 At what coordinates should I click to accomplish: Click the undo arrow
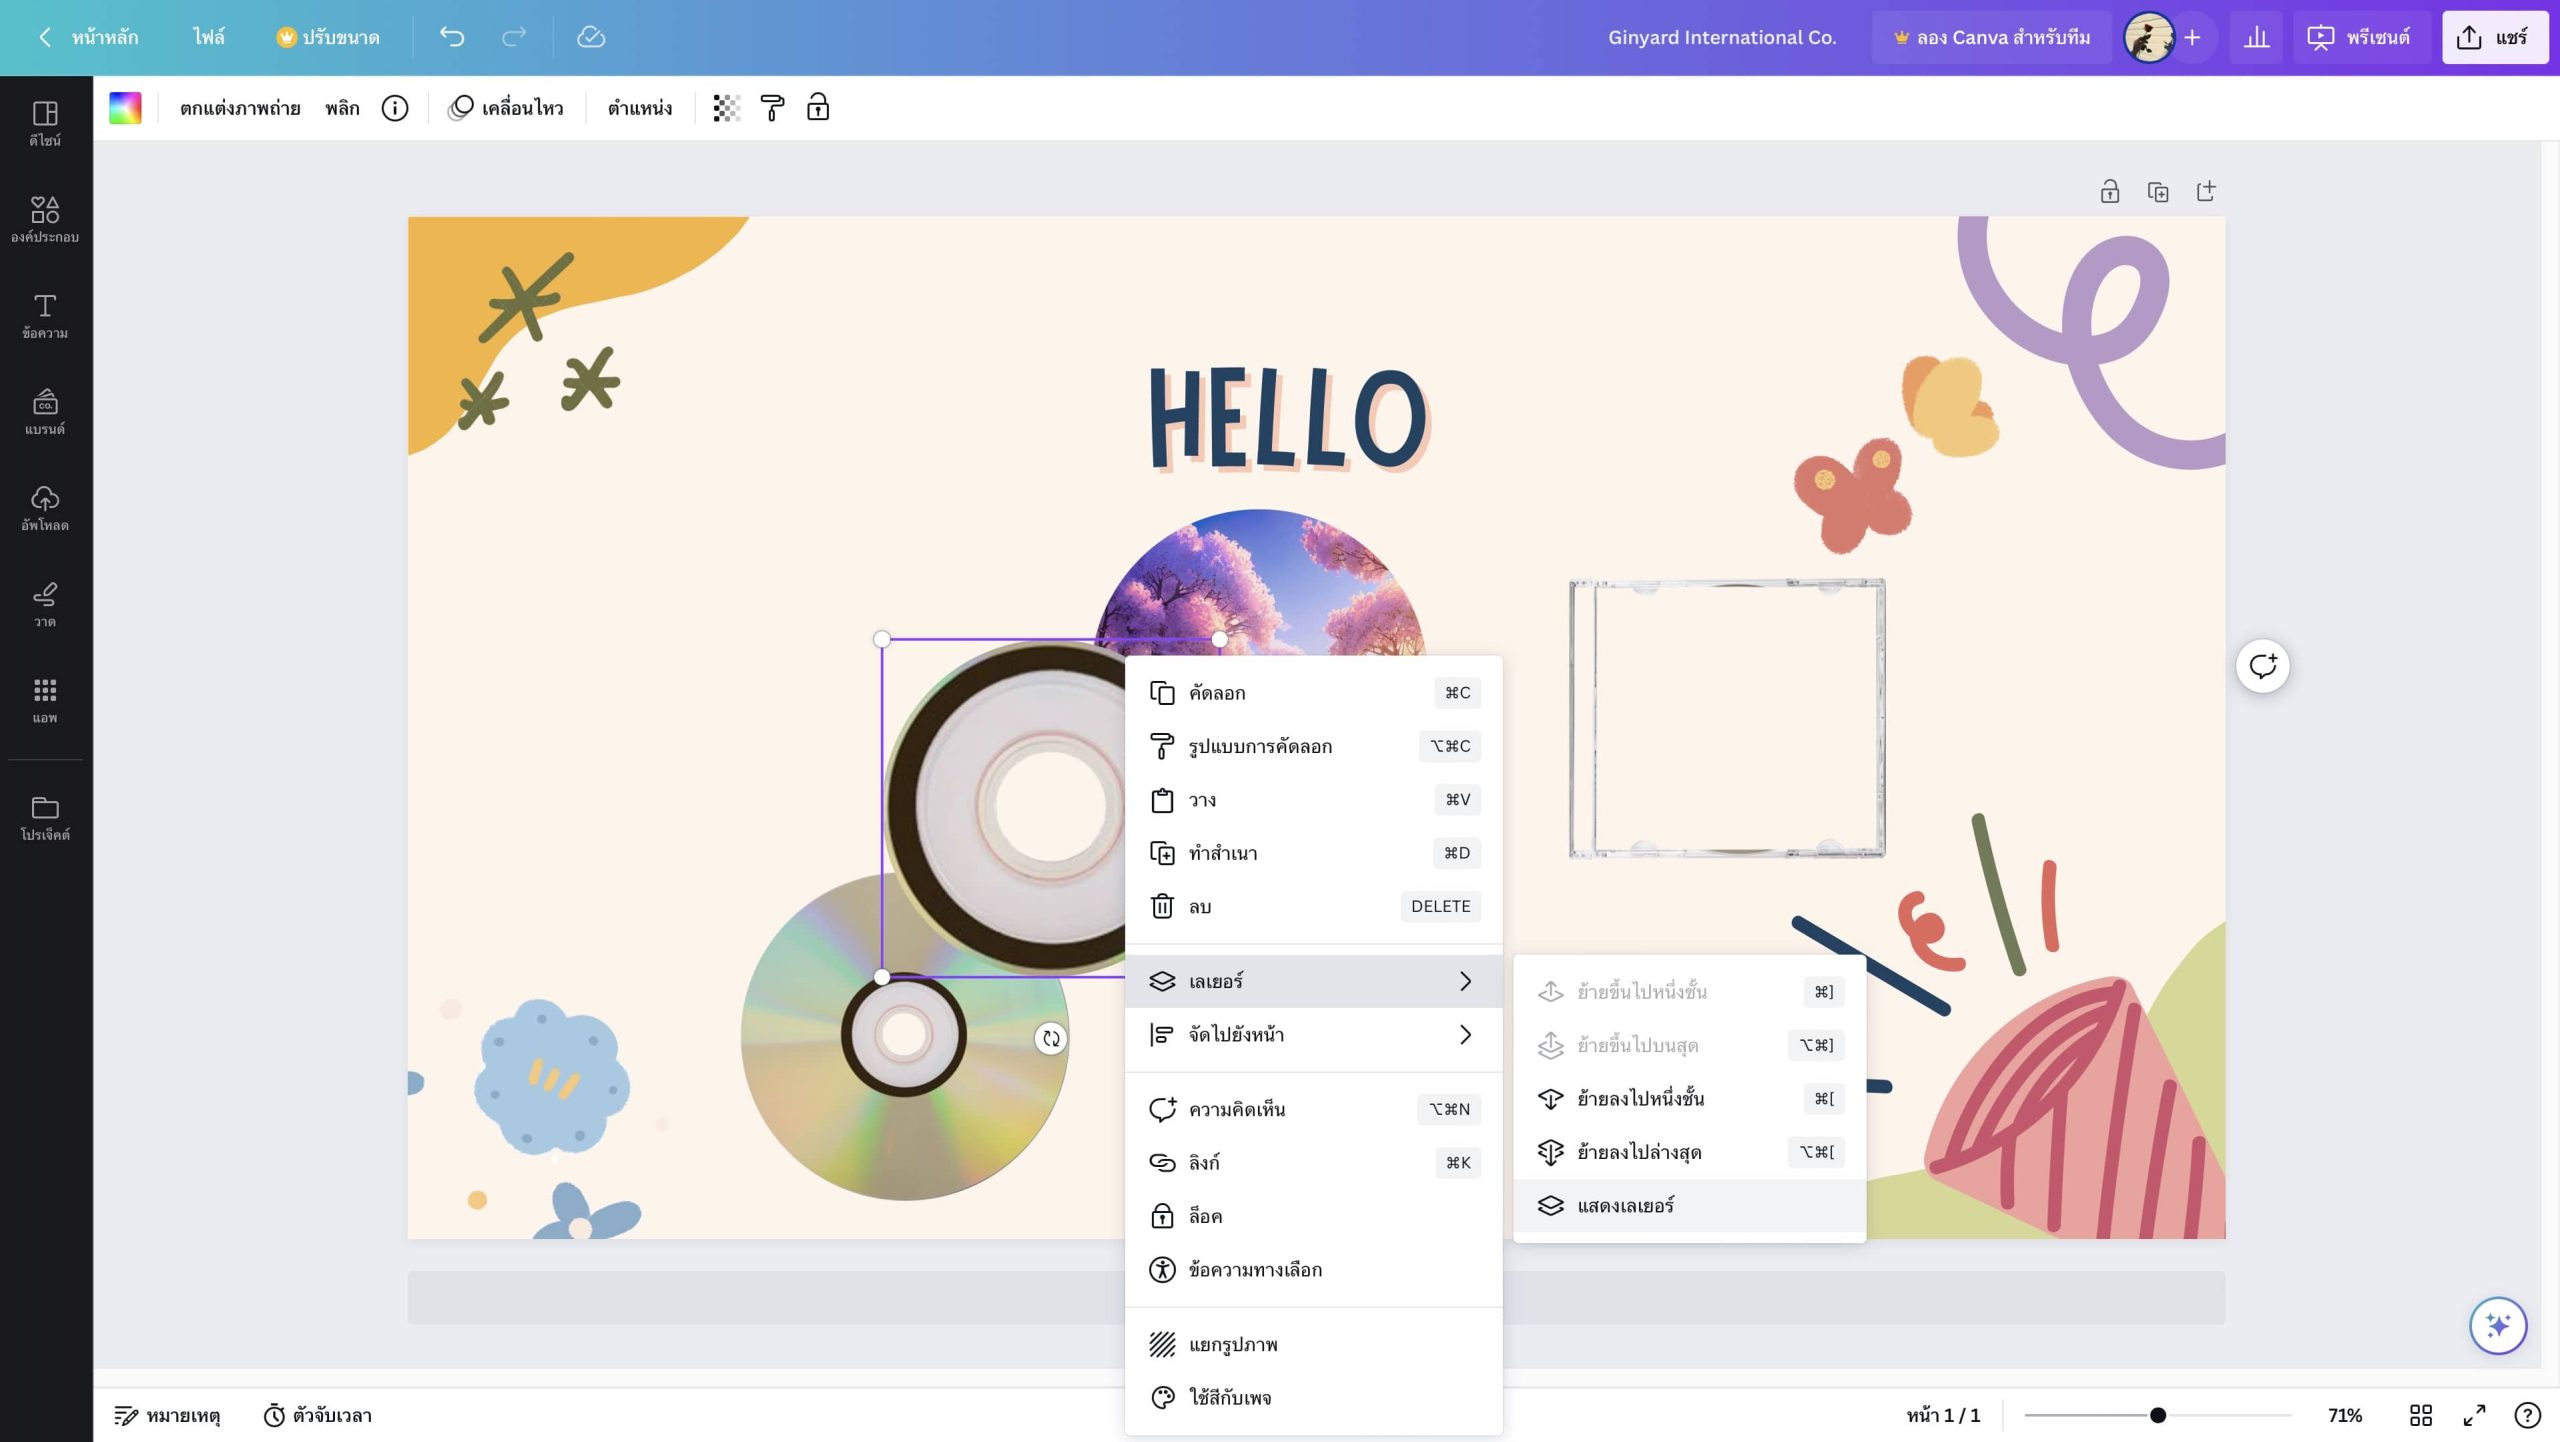click(x=452, y=37)
